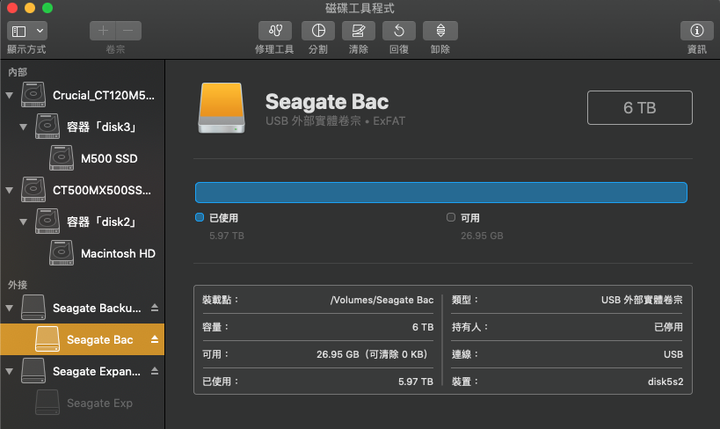
Task: Select the Seagate Backu... external drive icon
Action: pos(34,307)
